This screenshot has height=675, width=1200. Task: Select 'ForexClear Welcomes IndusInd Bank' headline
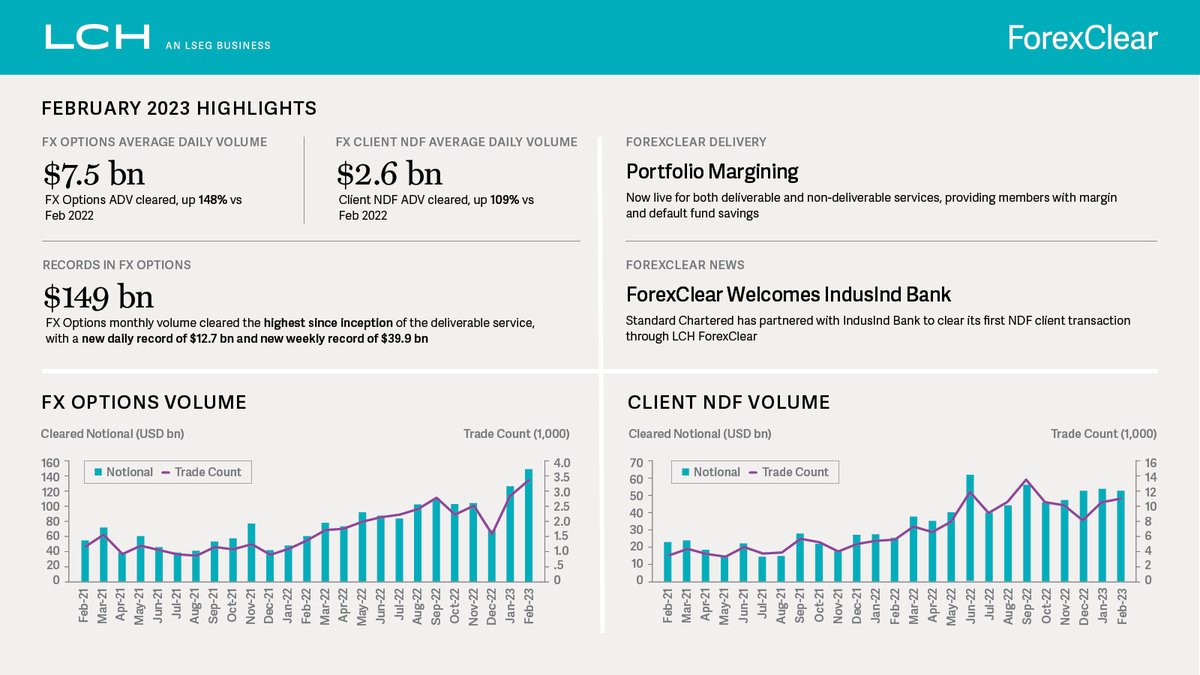[x=788, y=295]
